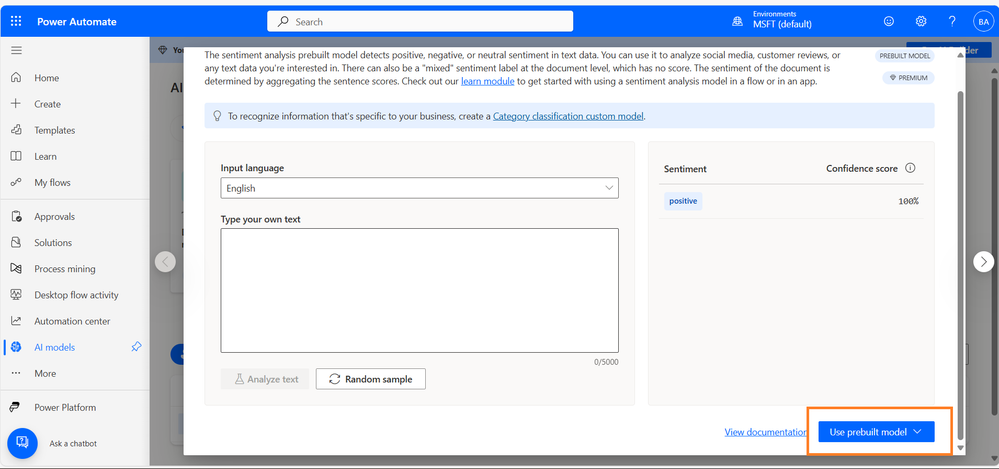Click the Environments globe icon
This screenshot has width=999, height=469.
click(738, 22)
